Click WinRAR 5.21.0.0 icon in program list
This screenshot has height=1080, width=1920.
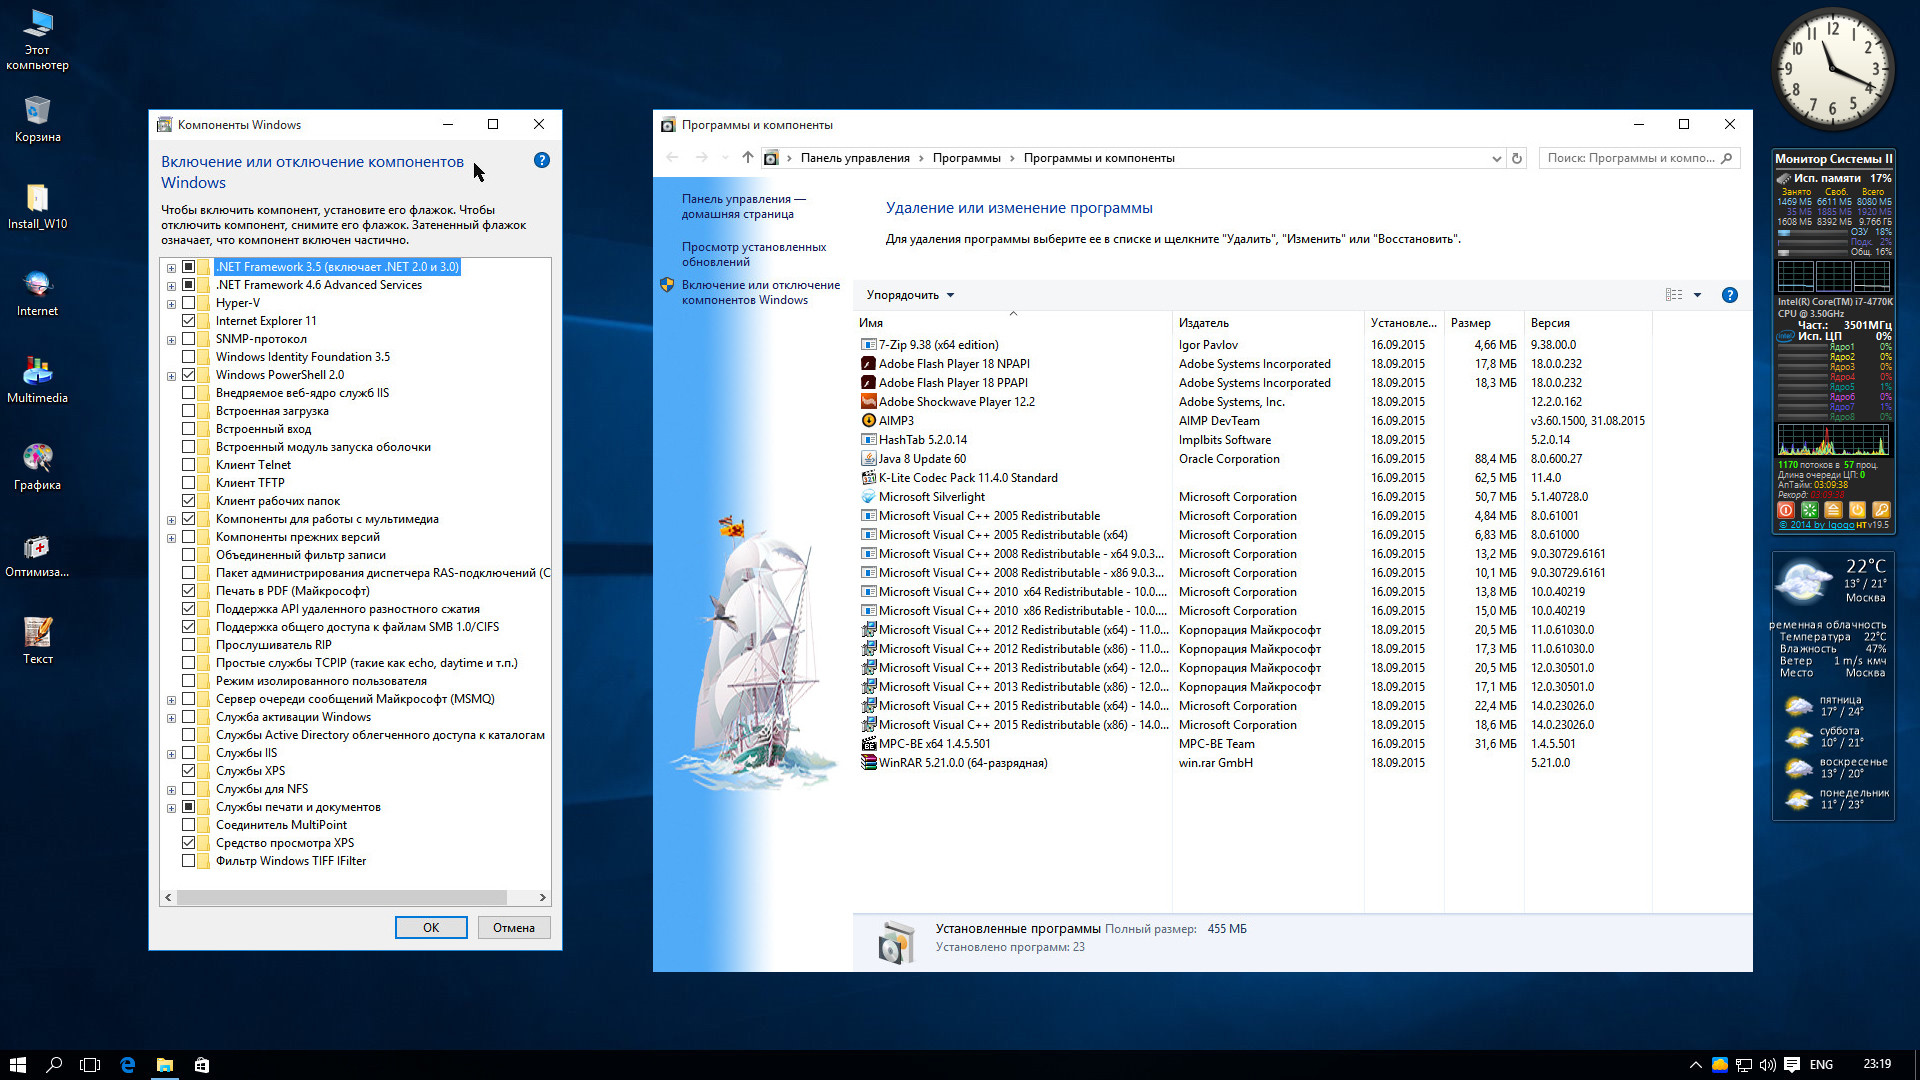[868, 763]
